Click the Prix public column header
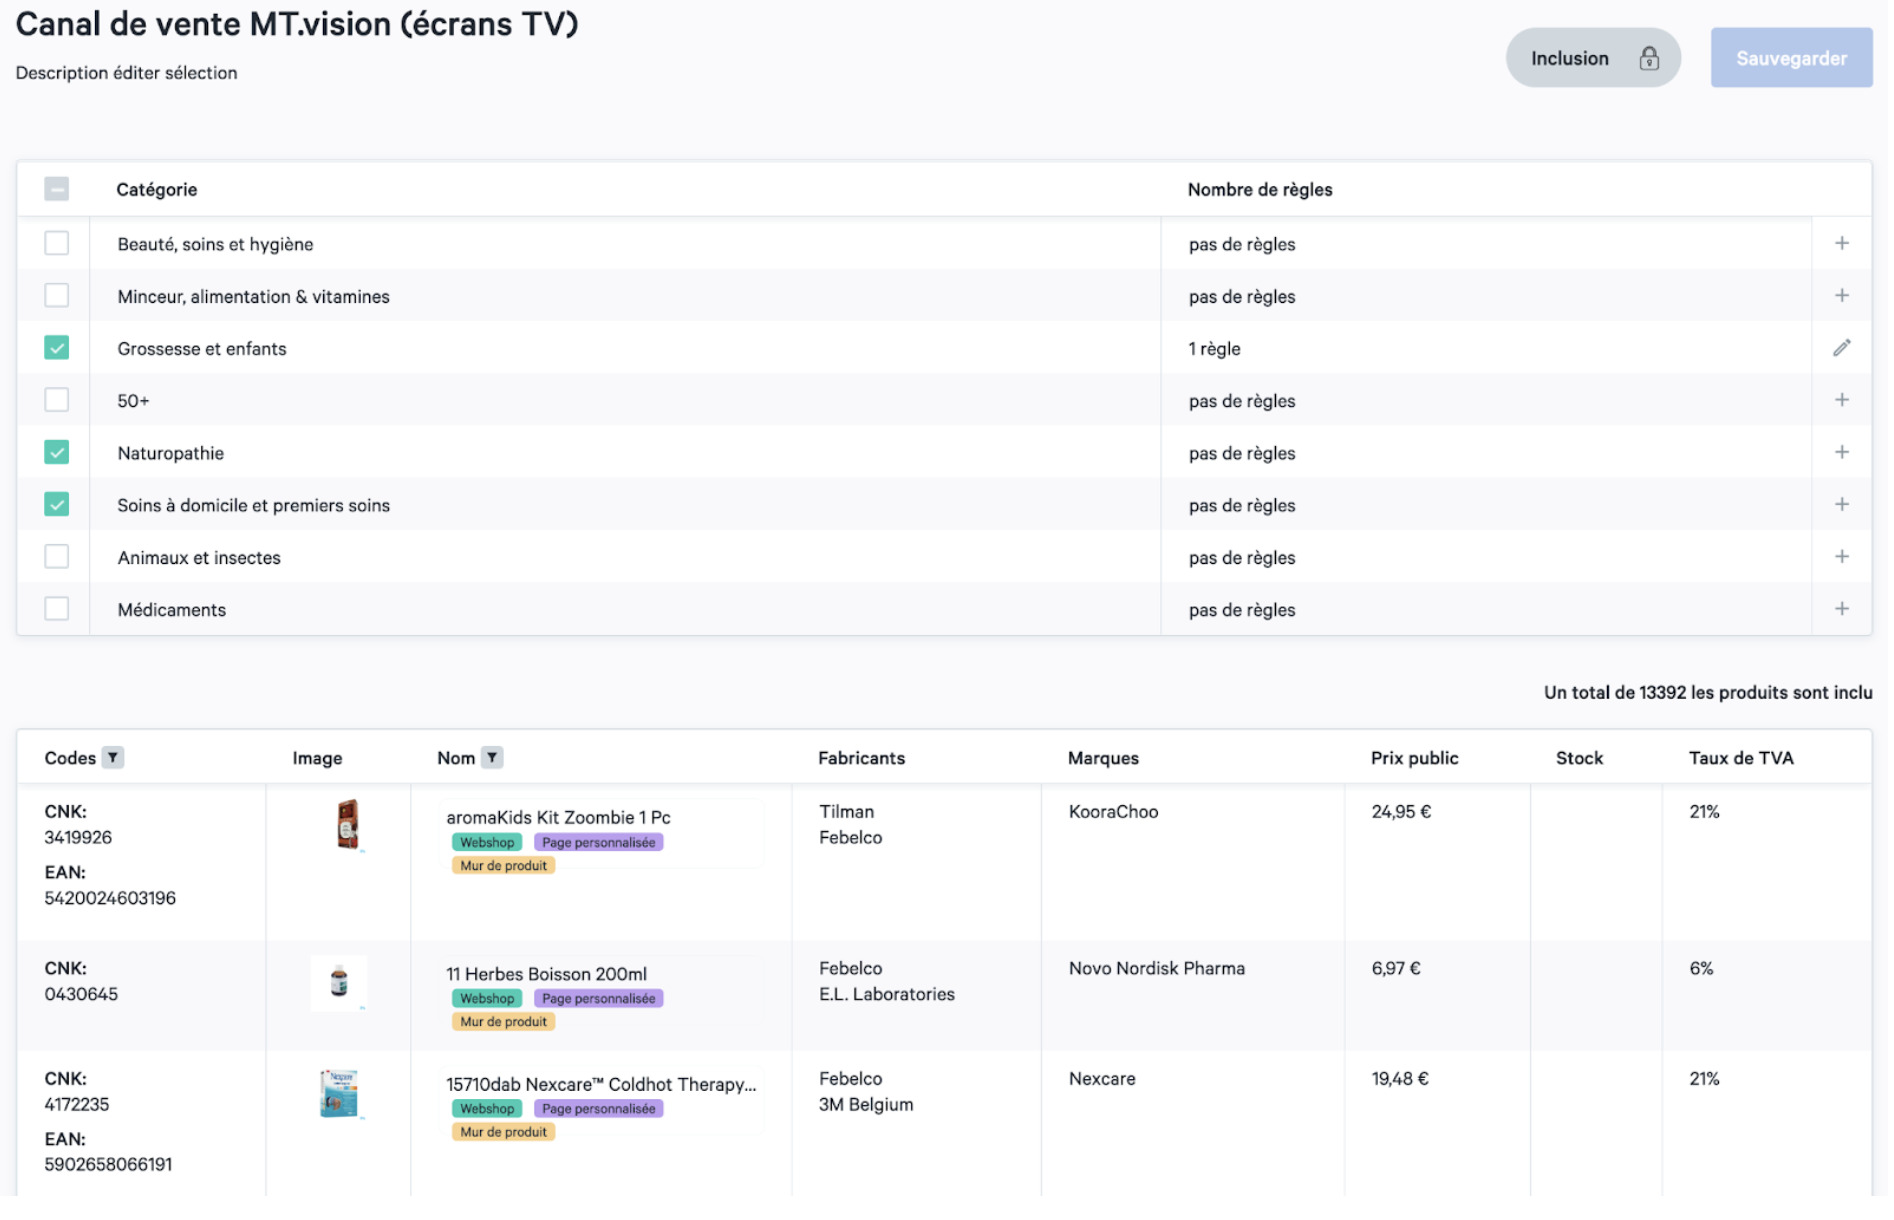This screenshot has height=1220, width=1894. (x=1414, y=758)
